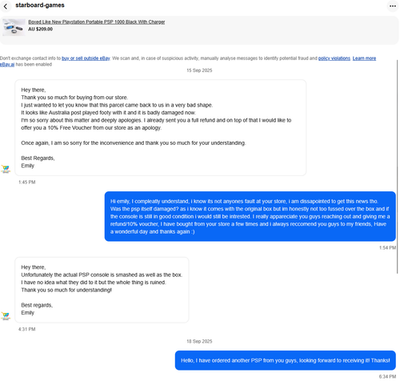Click the first message from Emily about the damaged parcel
Screen dimensions: 400x385
pyautogui.click(x=160, y=127)
